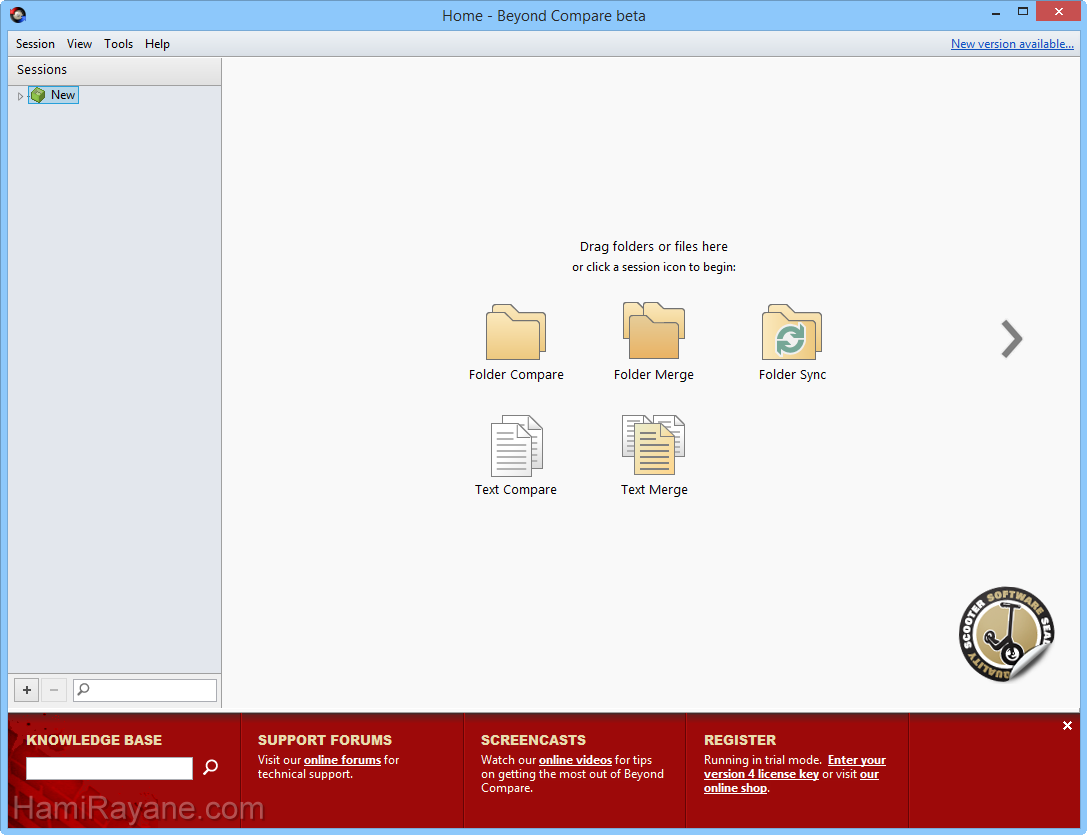The image size is (1087, 835).
Task: Select the New item in Sessions tree
Action: 54,95
